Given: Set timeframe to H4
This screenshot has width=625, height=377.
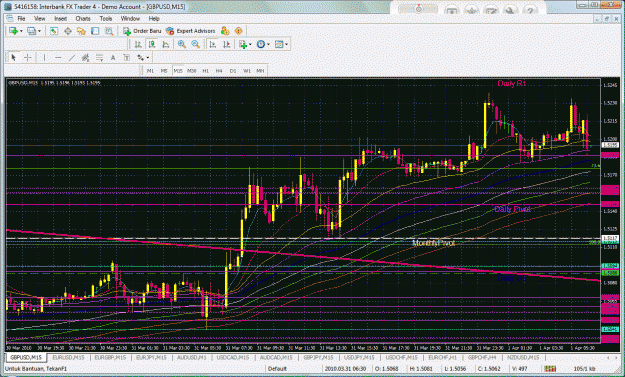Looking at the screenshot, I should 219,71.
